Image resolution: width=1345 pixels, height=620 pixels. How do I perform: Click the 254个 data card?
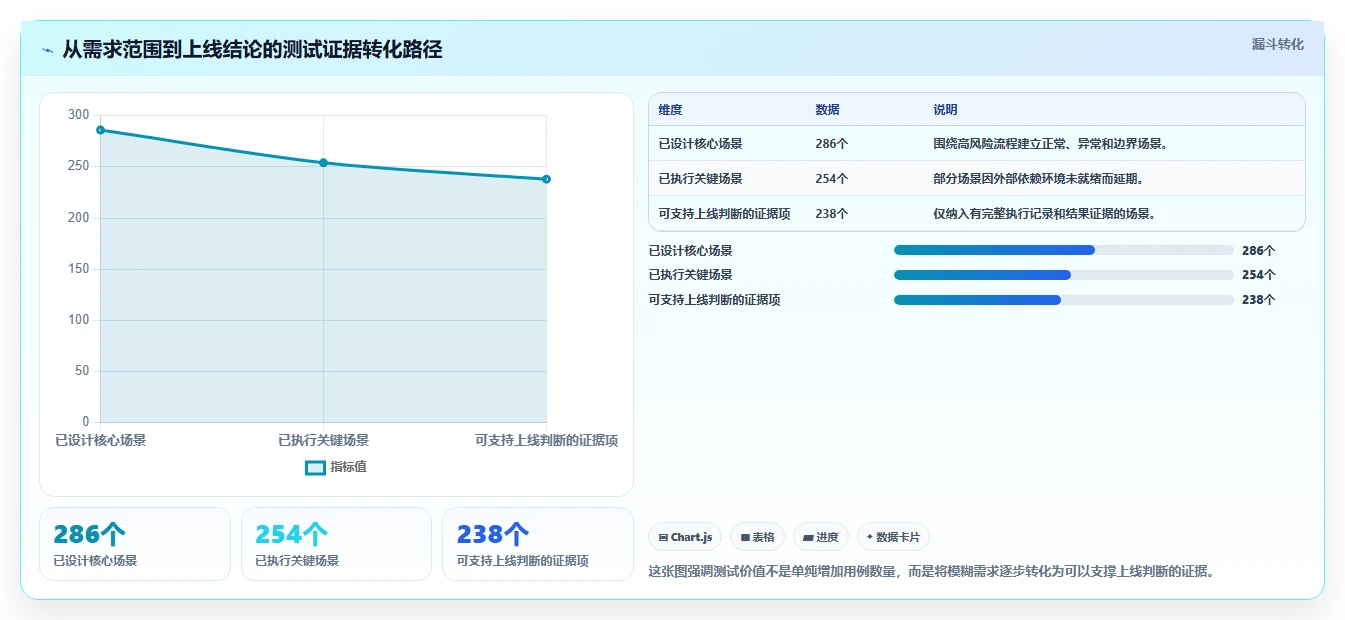coord(336,544)
